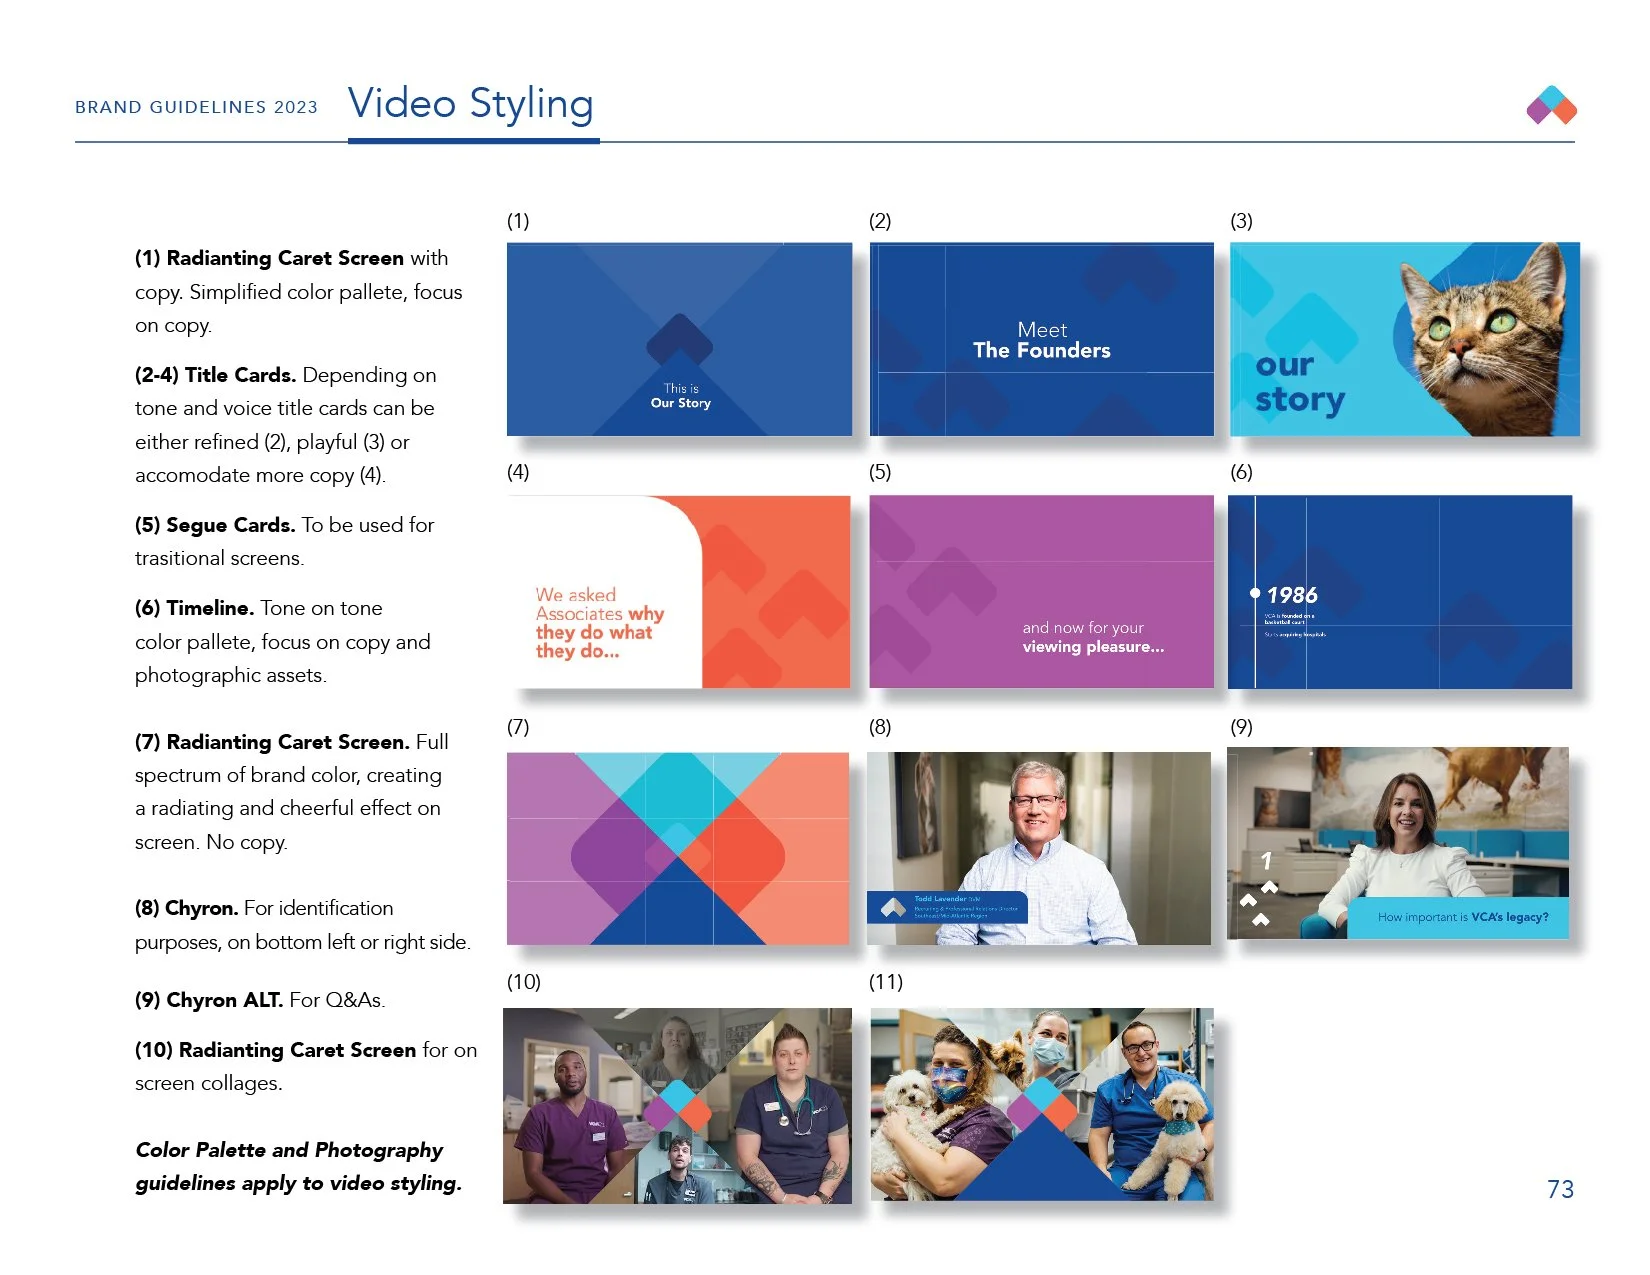Click the 'our story' cat title card

coord(1404,339)
